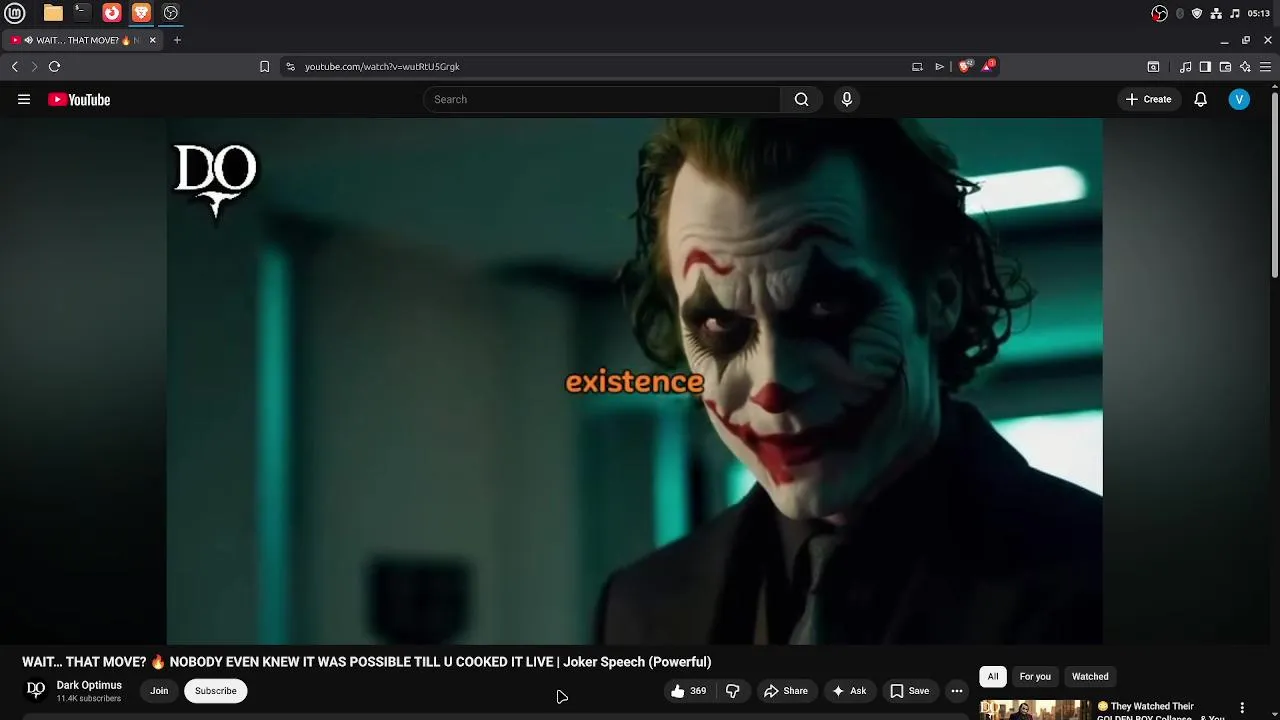Screen dimensions: 1280x720
Task: Open the Brave playlist music note icon
Action: point(1186,67)
